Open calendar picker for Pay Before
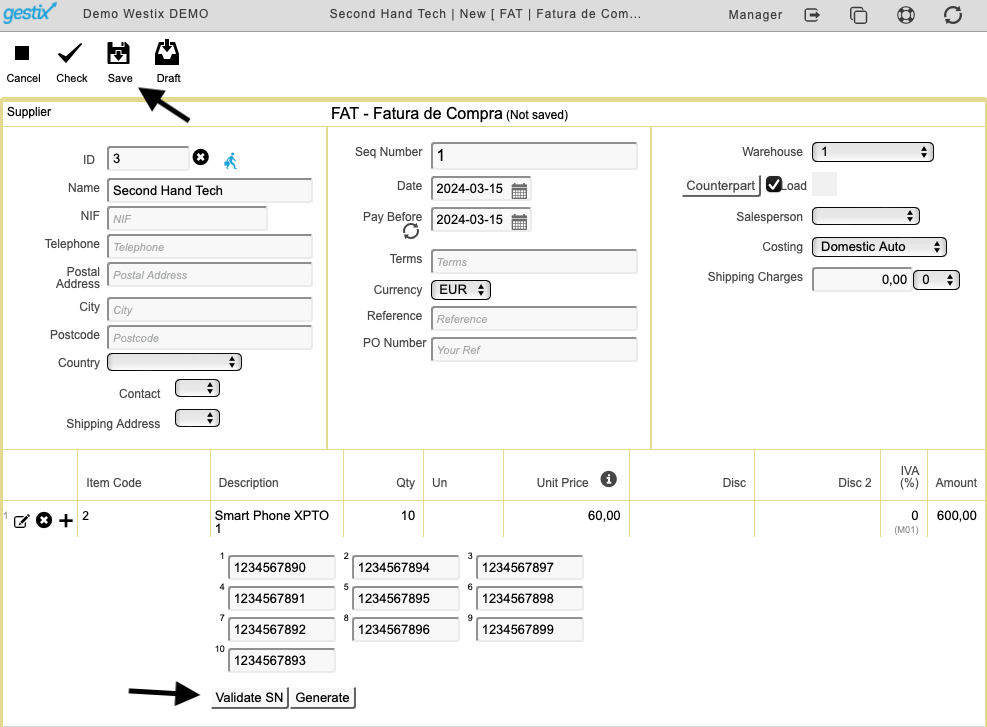The height and width of the screenshot is (727, 987). [x=519, y=221]
